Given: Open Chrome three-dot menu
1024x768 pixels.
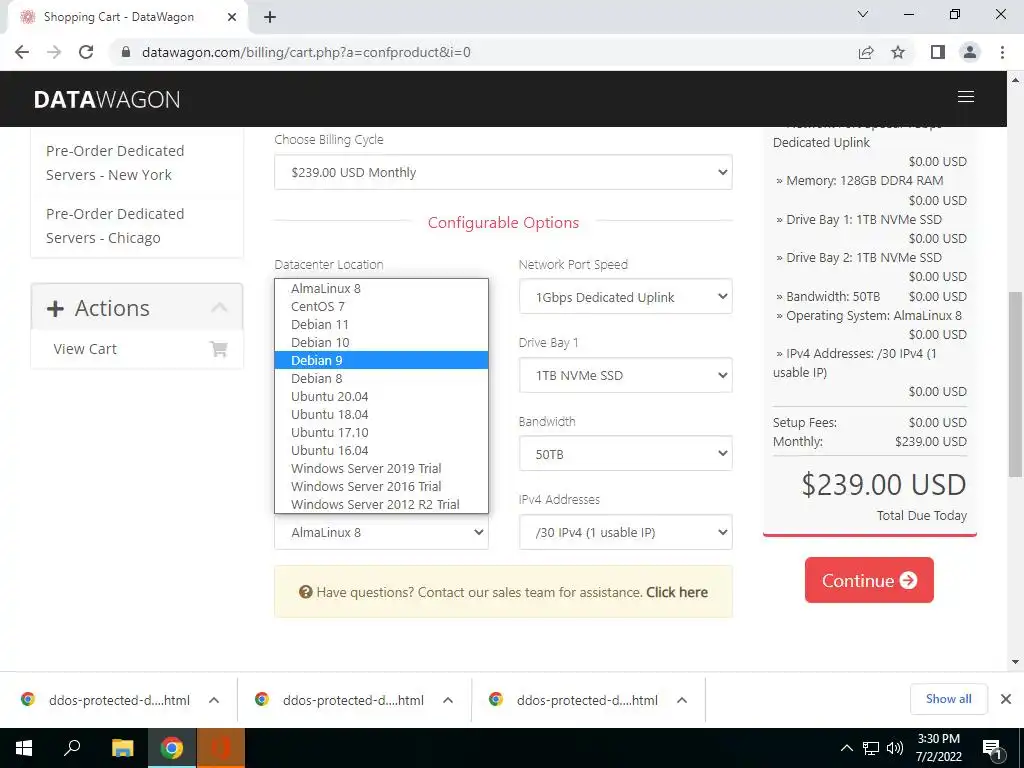Looking at the screenshot, I should [x=1002, y=52].
